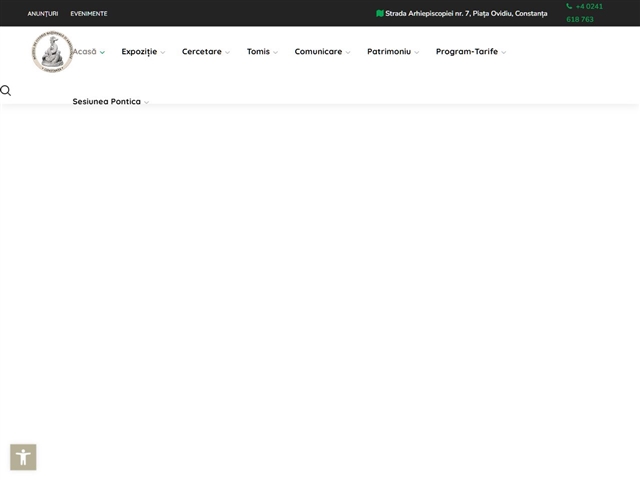
Task: Expand the Sesiunea Pontica chevron
Action: [147, 102]
